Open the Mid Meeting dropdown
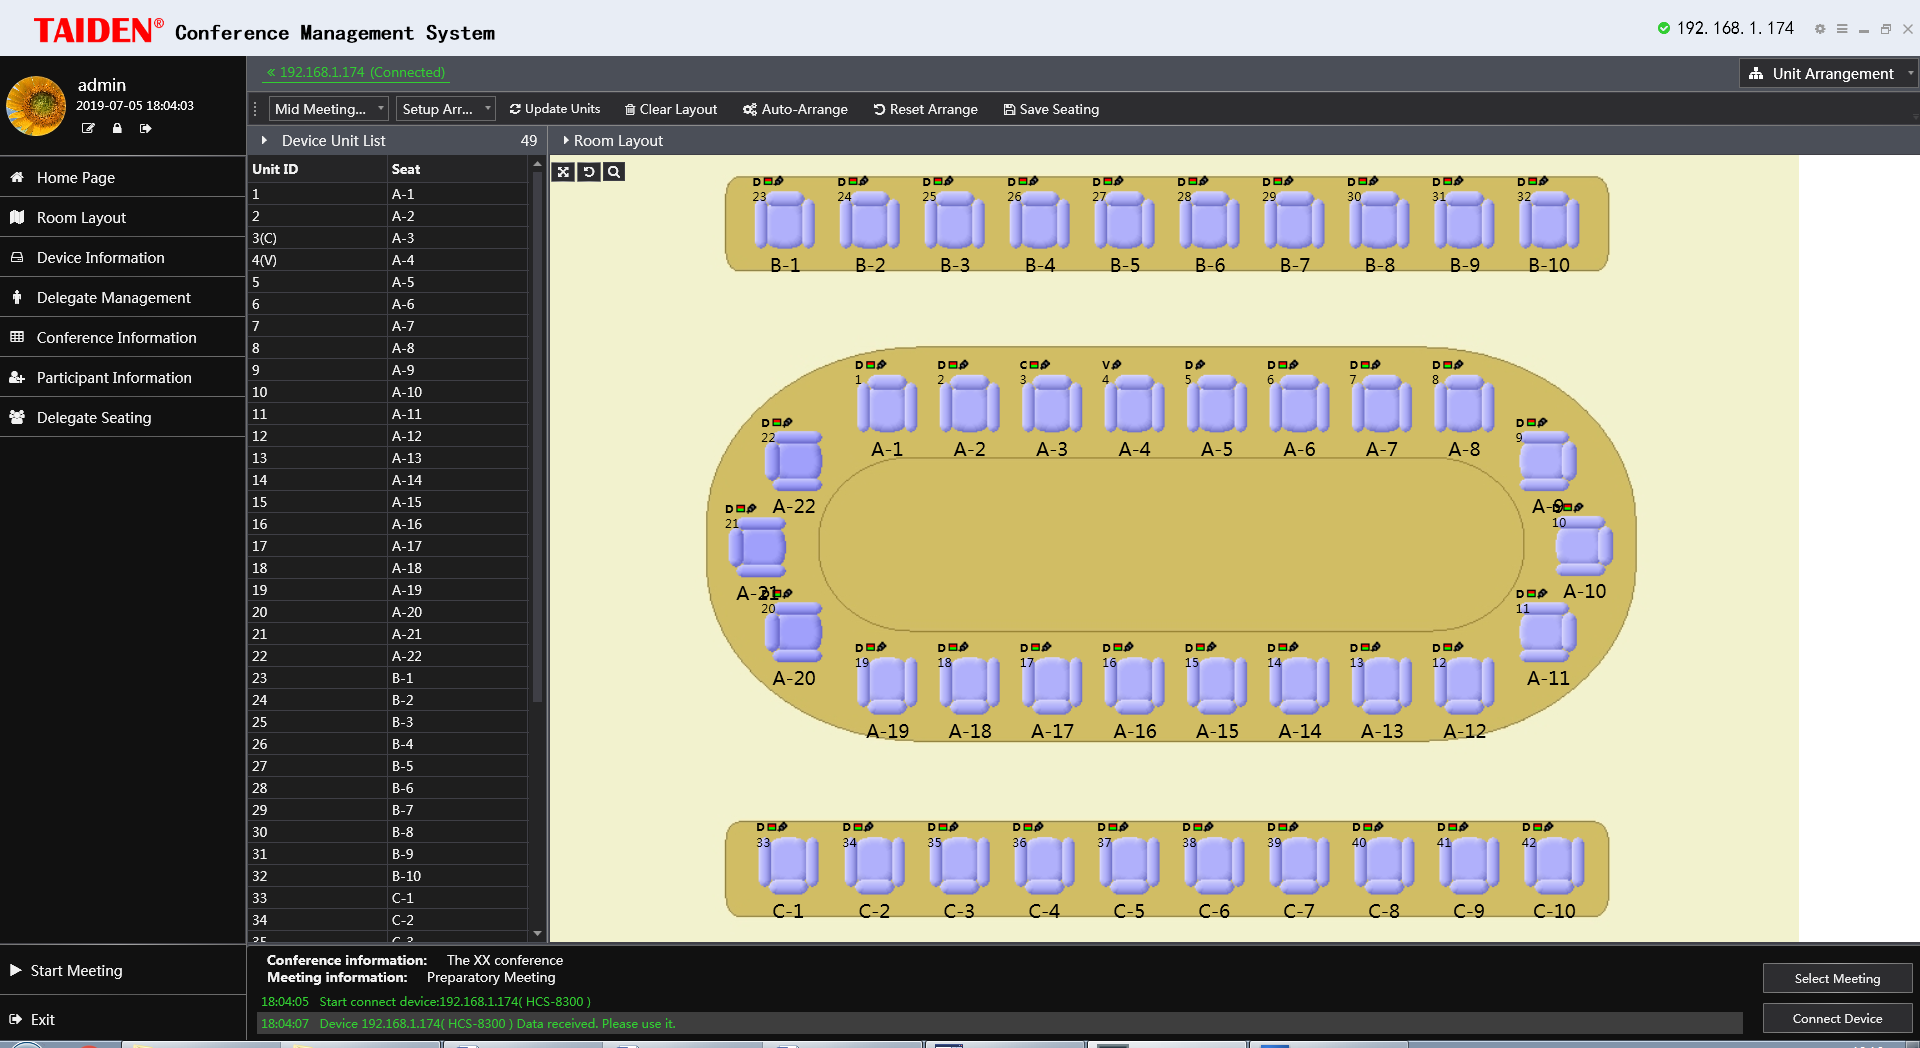 coord(329,109)
